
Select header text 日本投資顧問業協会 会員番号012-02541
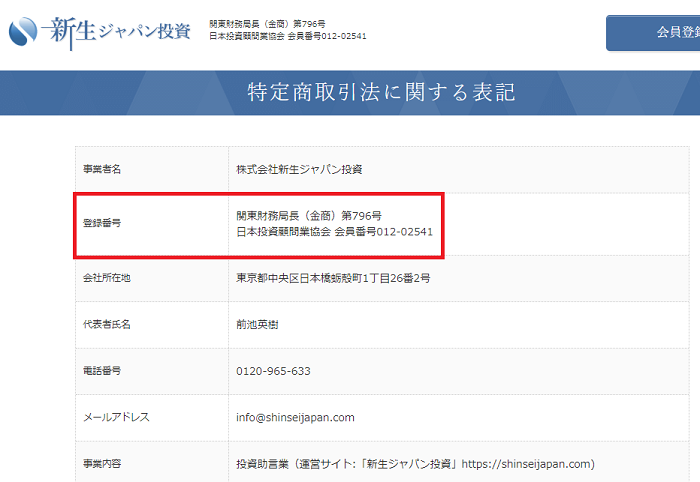tap(288, 36)
